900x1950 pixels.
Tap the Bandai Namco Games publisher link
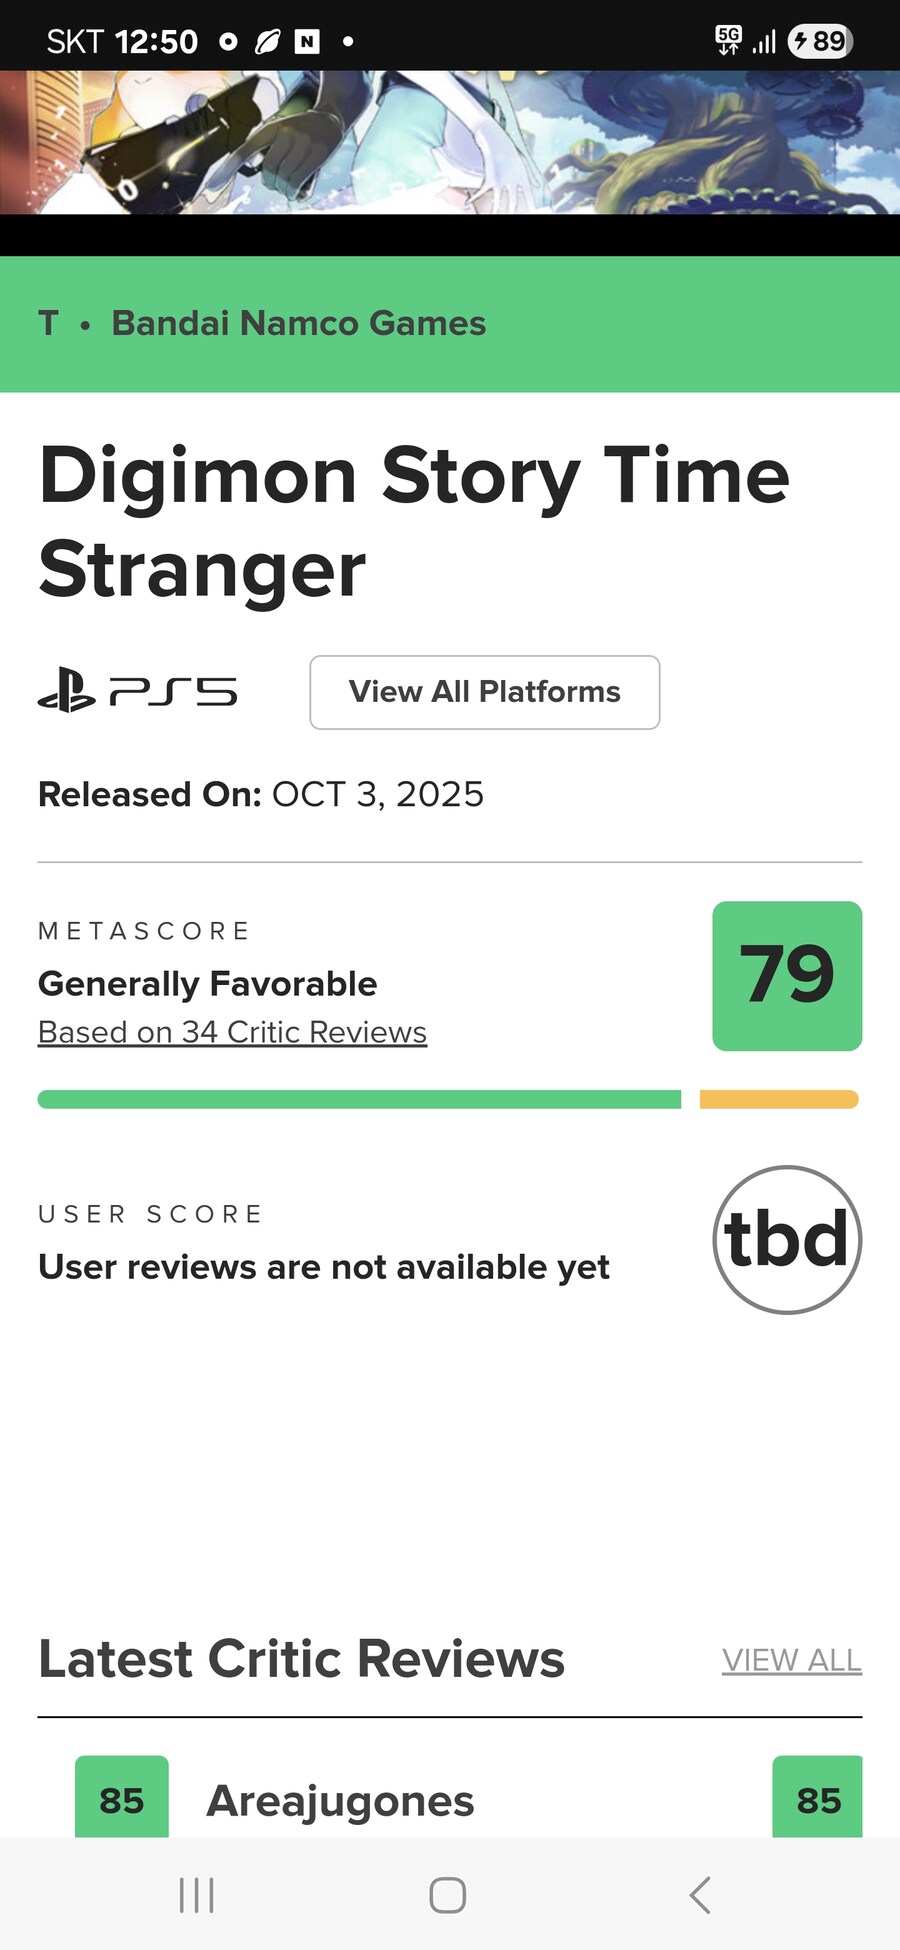click(x=298, y=323)
